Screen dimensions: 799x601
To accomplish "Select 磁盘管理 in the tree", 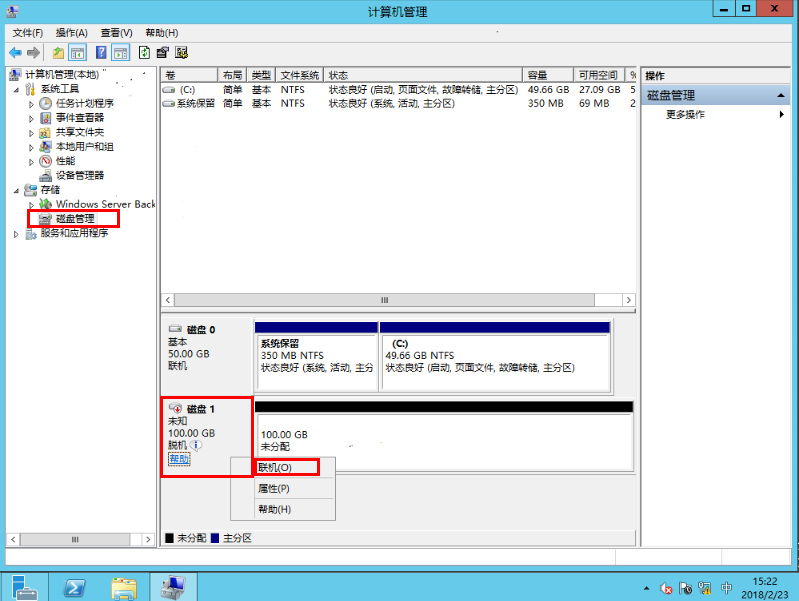I will 75,219.
